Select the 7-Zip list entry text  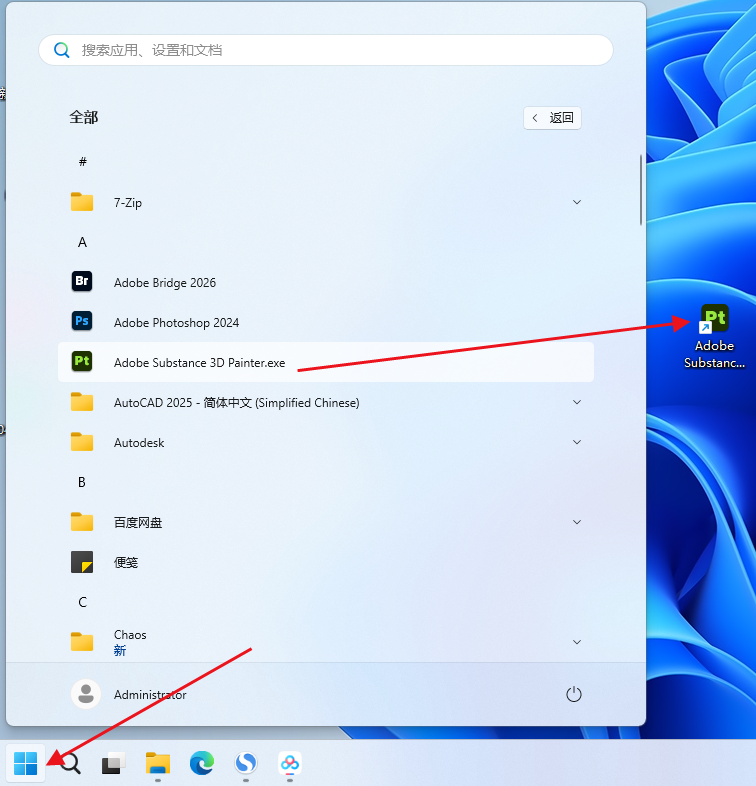pyautogui.click(x=128, y=203)
